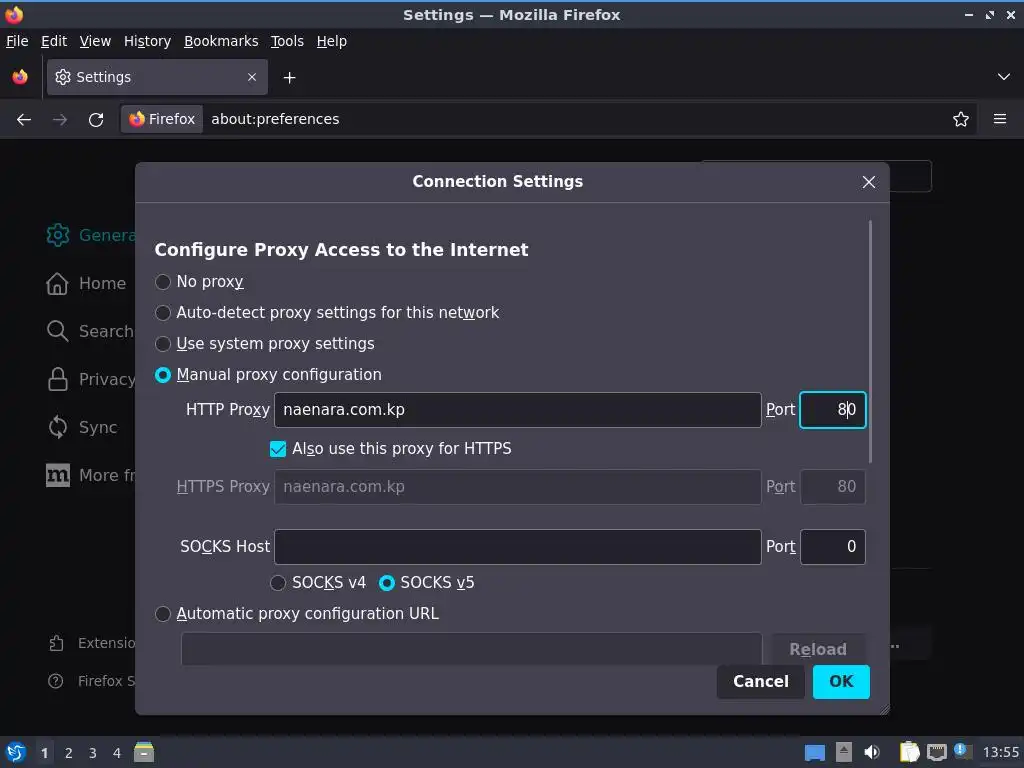Click the Firefox identity icon in address bar
Screen dimensions: 1024x768
(163, 119)
